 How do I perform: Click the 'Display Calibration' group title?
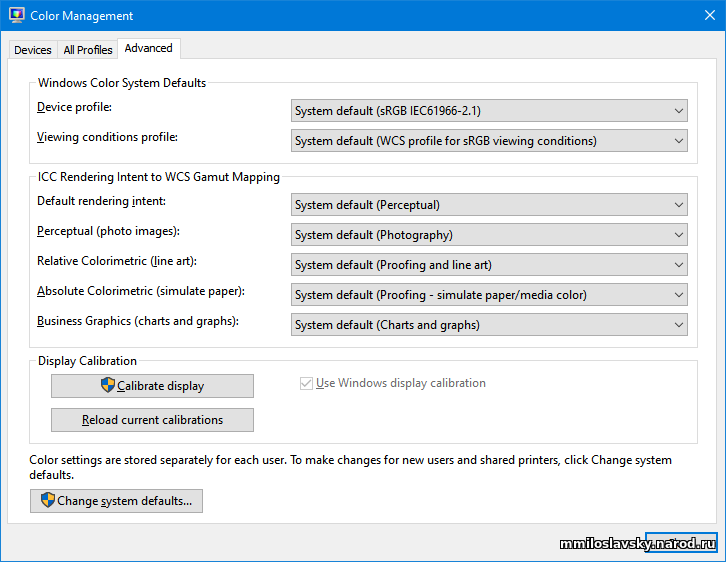pos(87,361)
